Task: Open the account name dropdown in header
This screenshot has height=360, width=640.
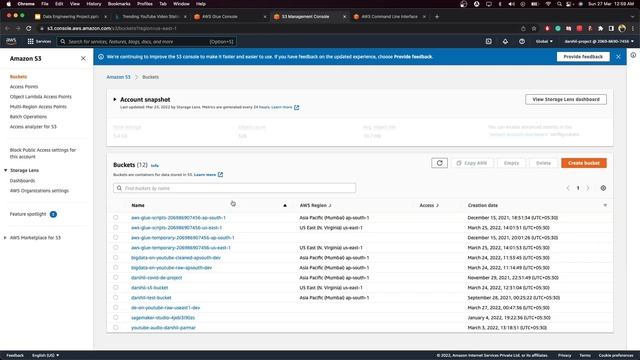Action: click(599, 41)
